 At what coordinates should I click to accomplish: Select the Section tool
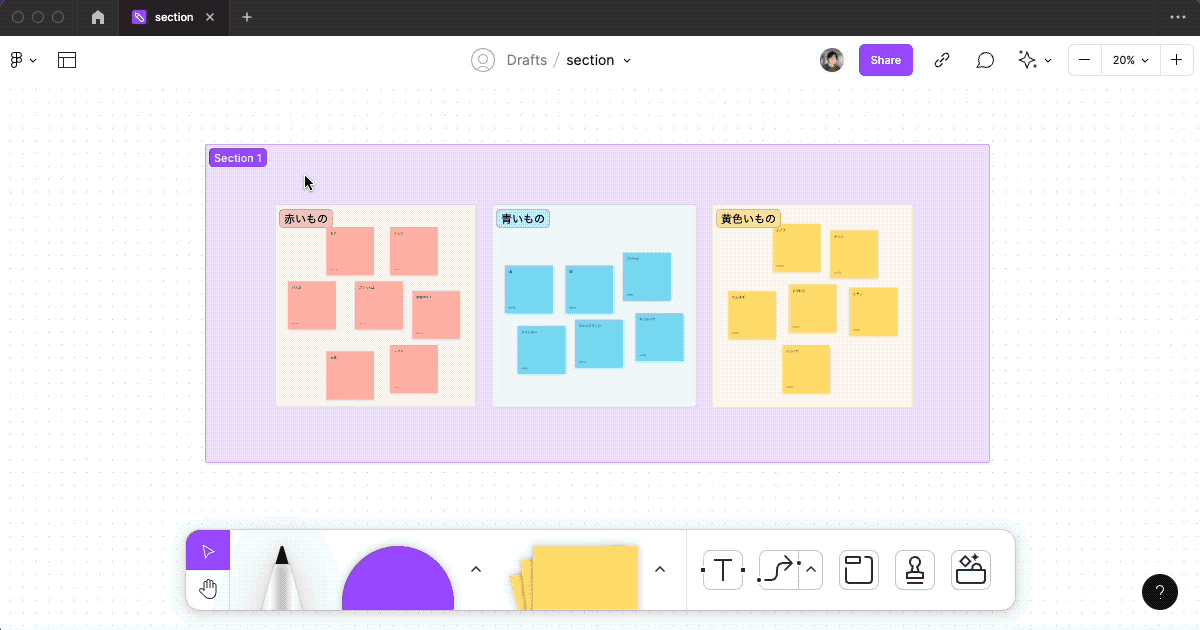[858, 570]
